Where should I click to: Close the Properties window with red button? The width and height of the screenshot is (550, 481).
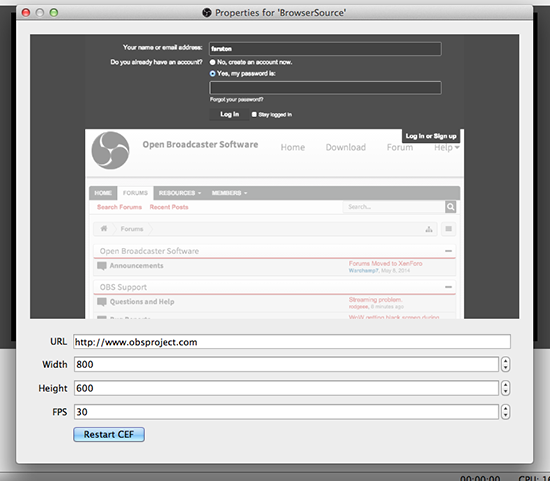click(x=26, y=13)
